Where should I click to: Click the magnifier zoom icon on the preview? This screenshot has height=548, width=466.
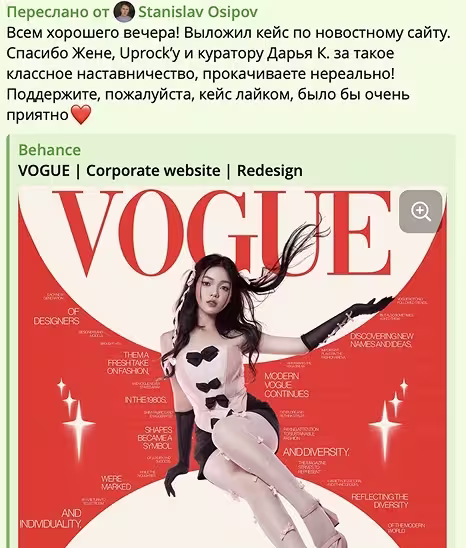coord(421,211)
